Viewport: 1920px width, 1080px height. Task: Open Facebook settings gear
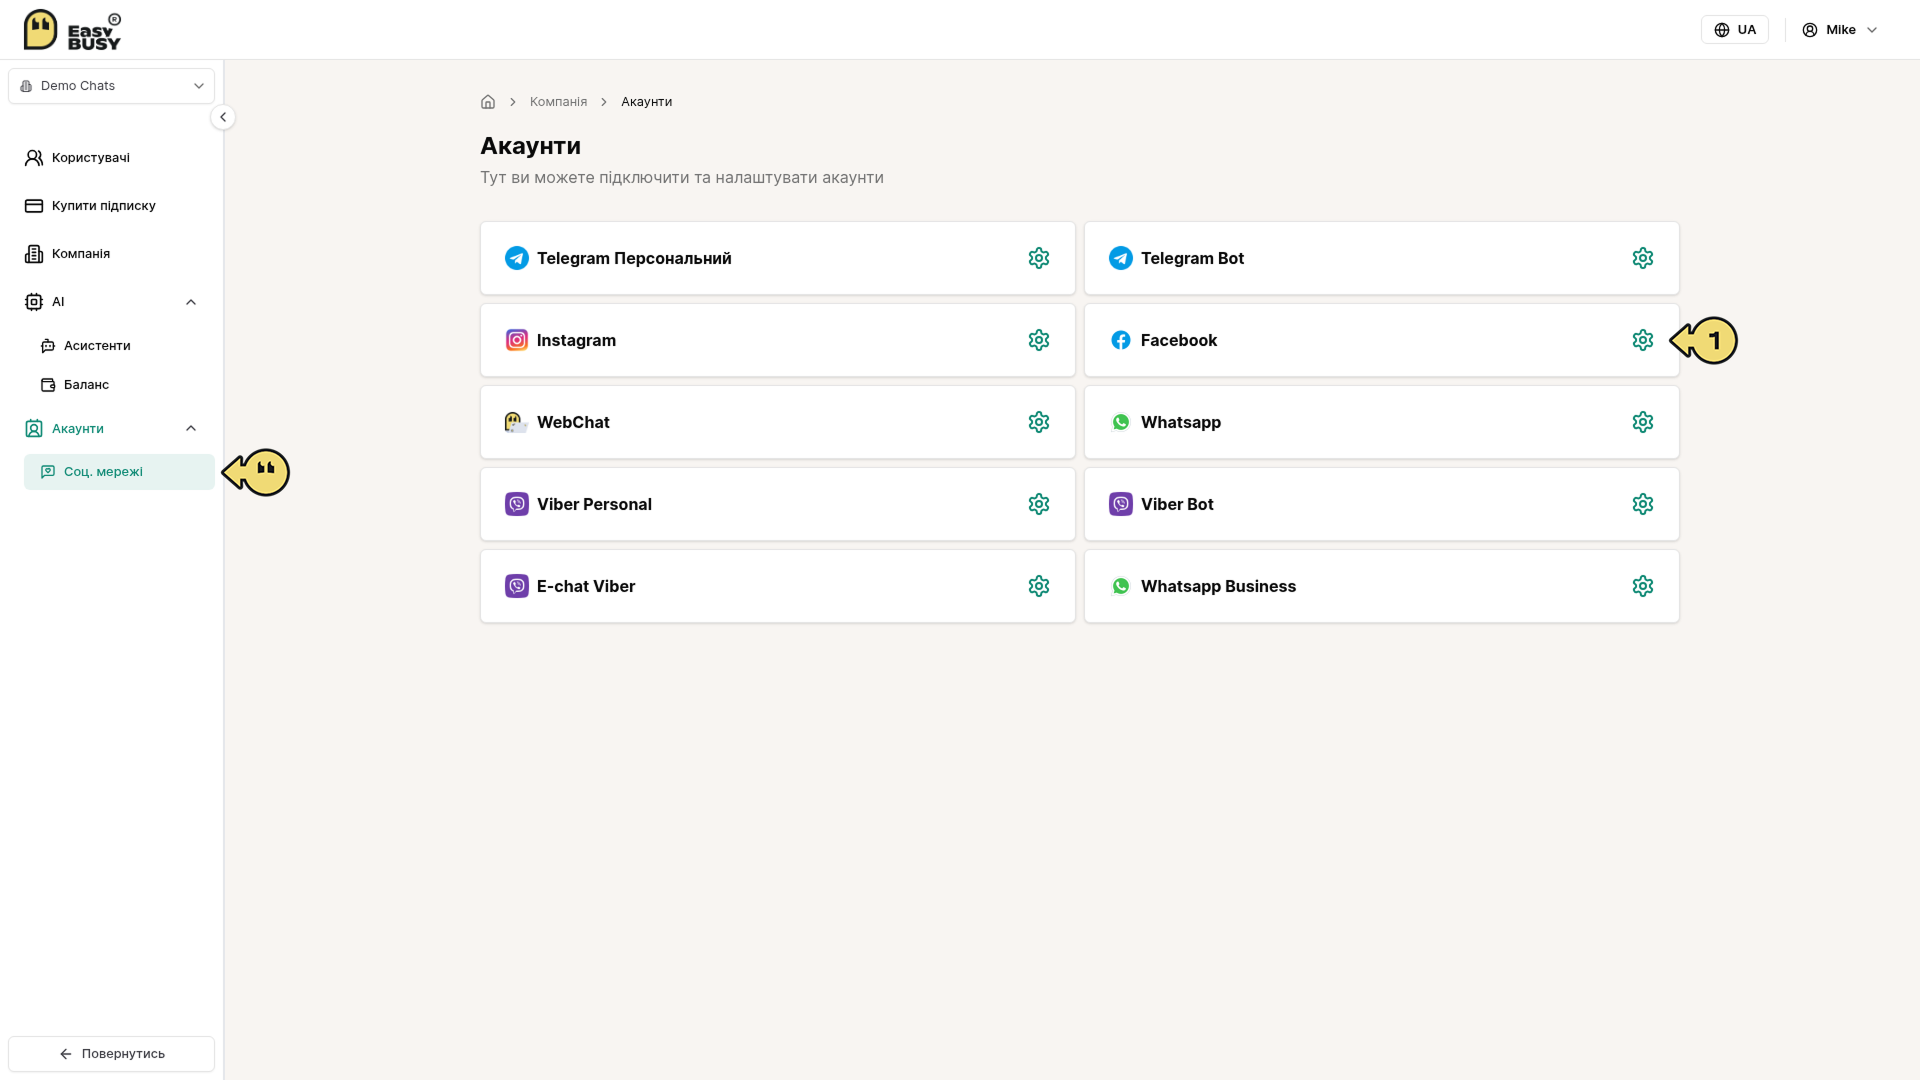coord(1643,340)
